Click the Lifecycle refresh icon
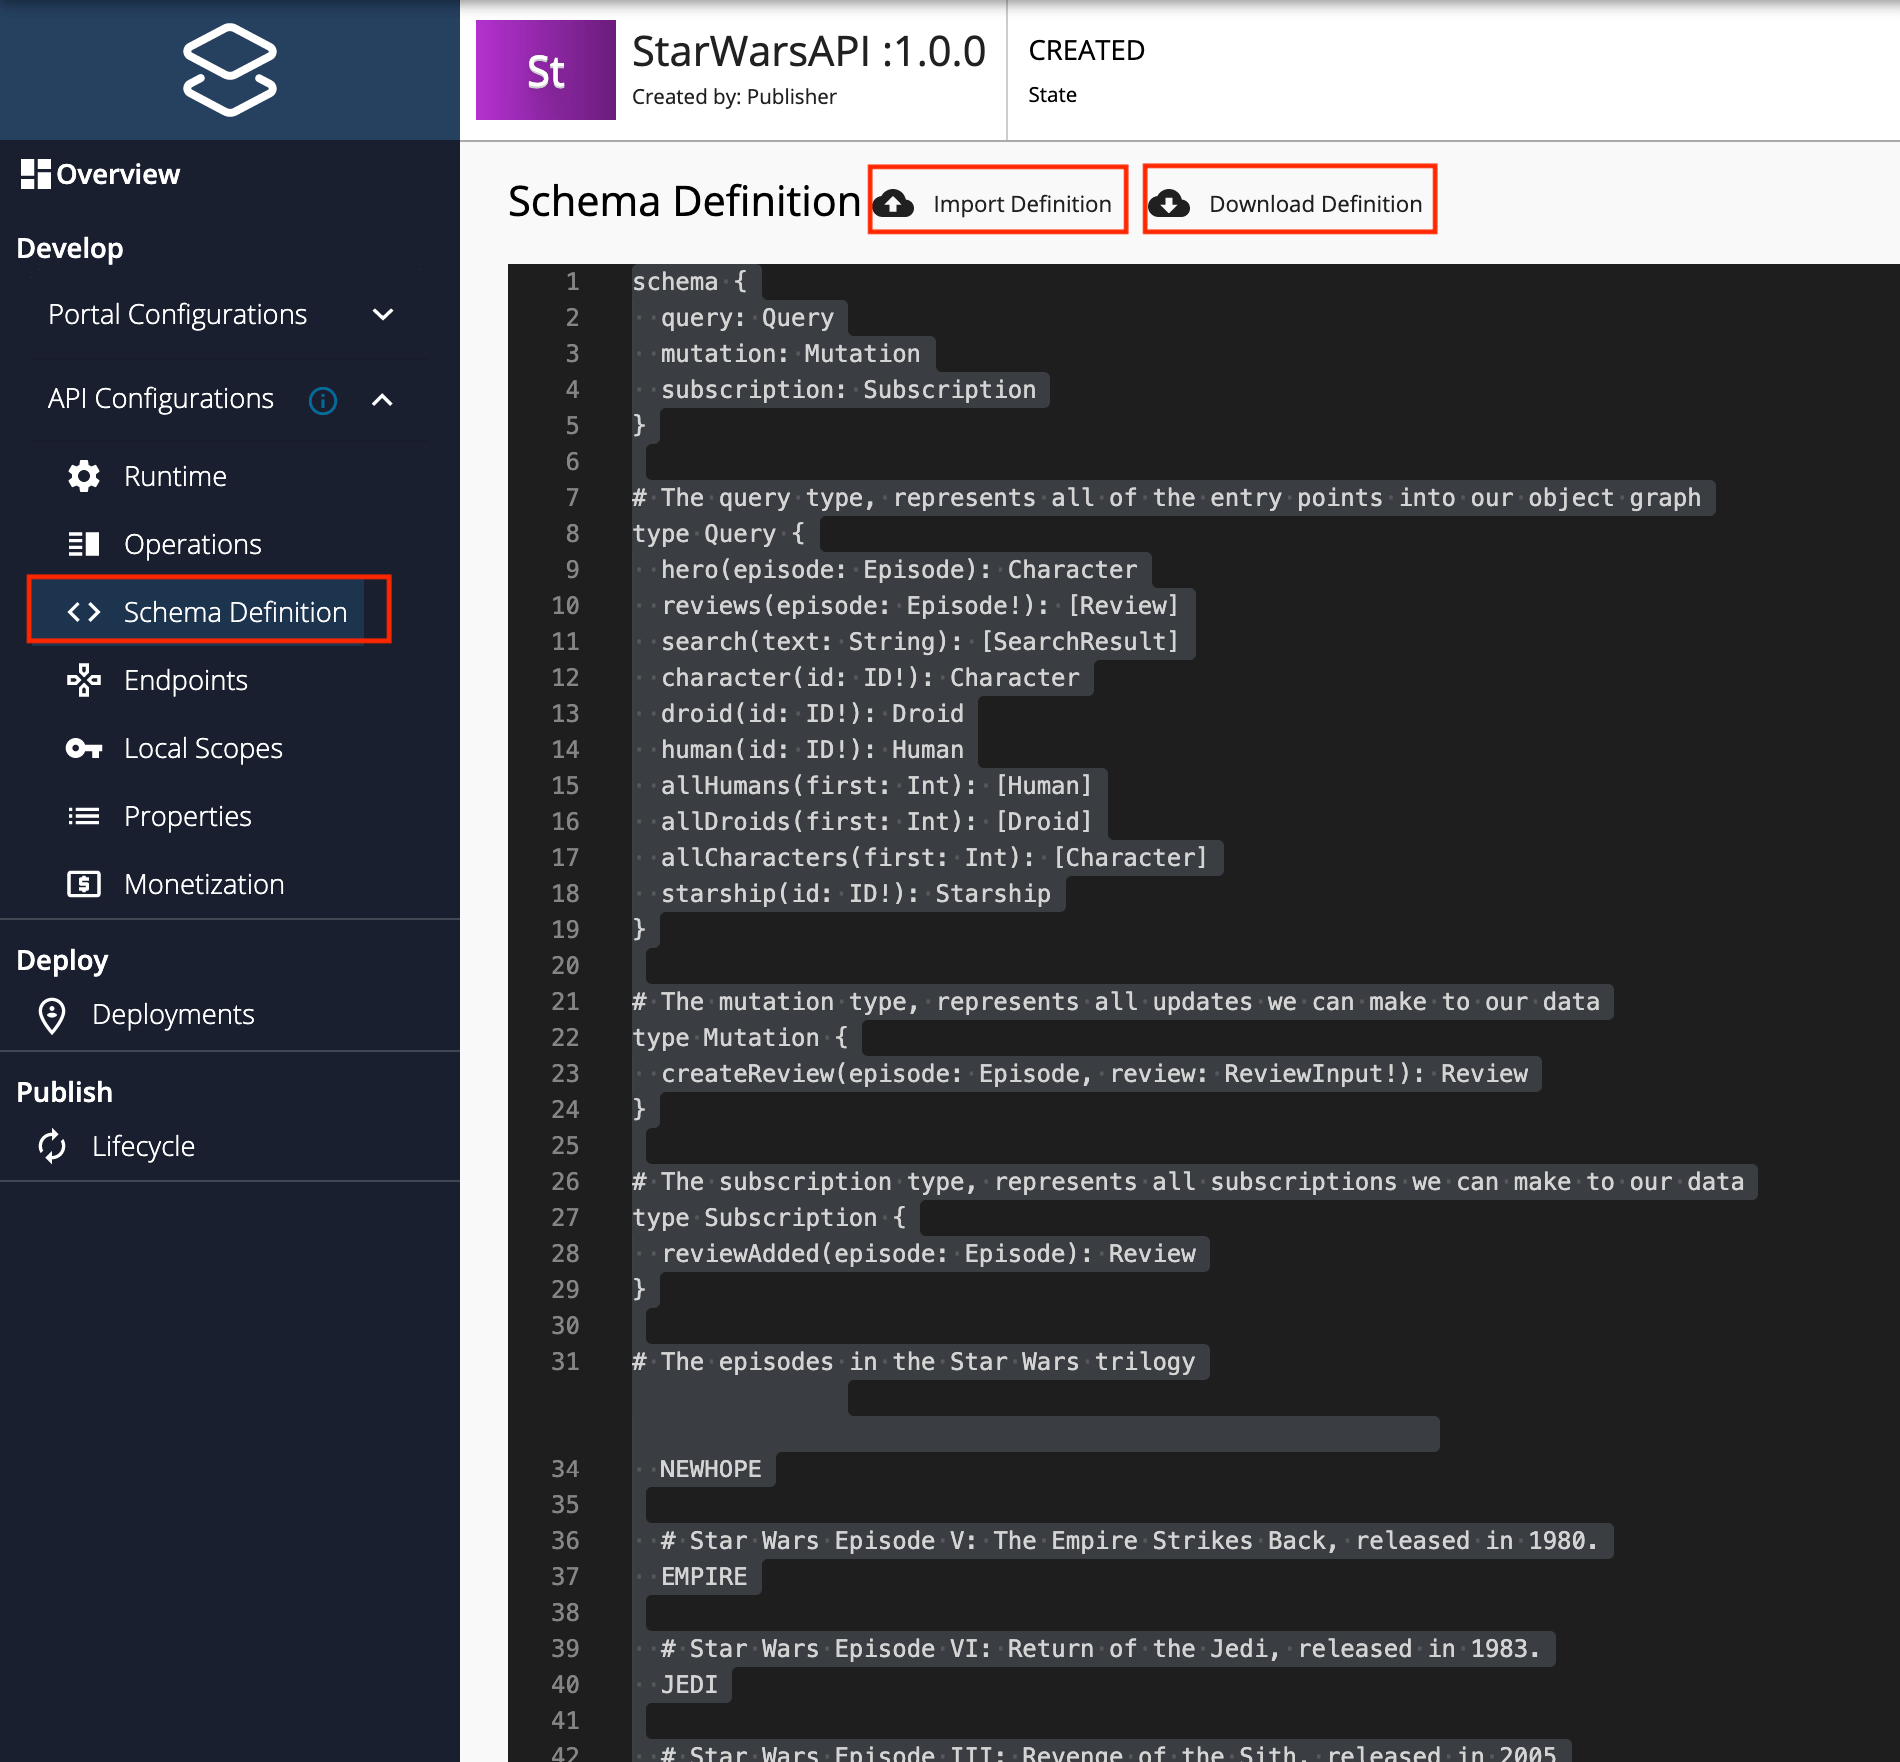 tap(53, 1146)
